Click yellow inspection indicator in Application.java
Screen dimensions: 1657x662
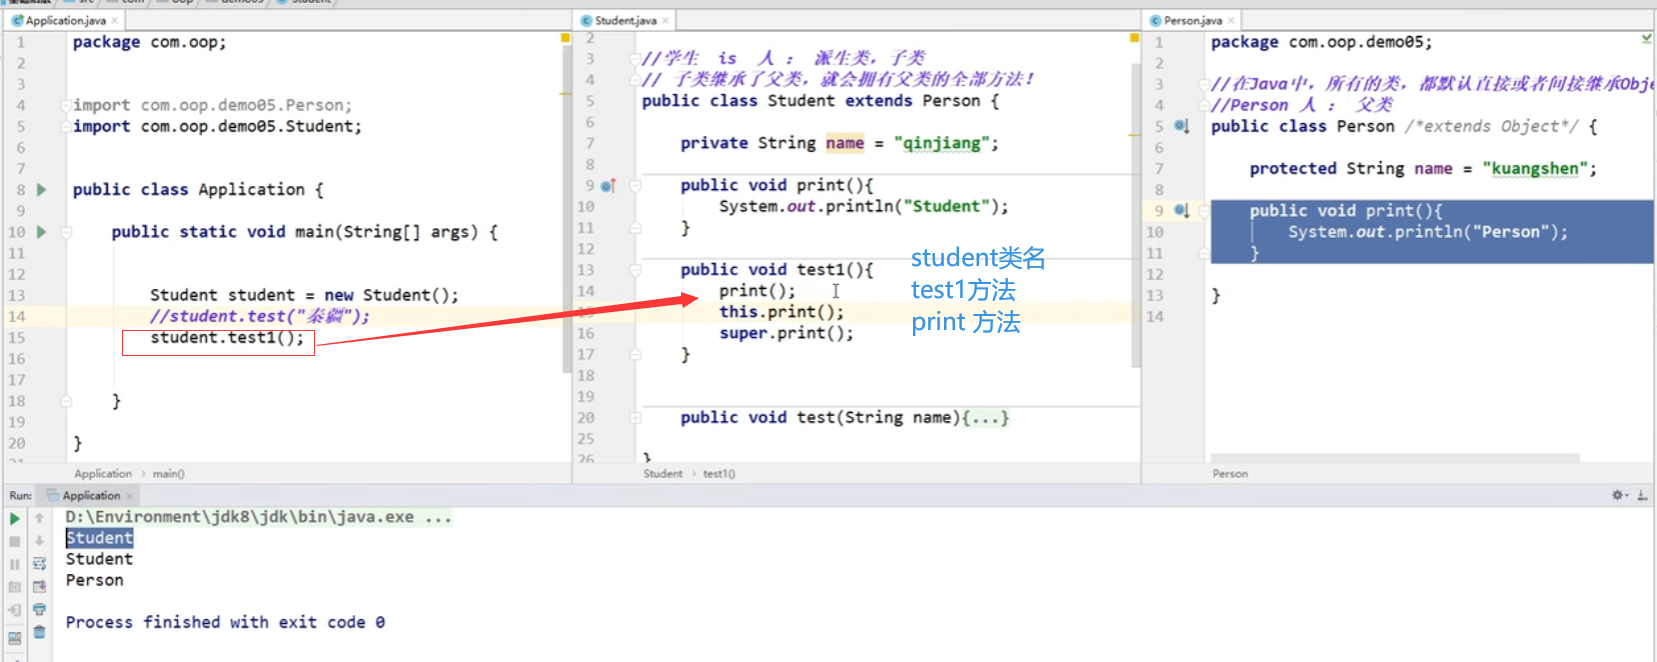tap(565, 37)
